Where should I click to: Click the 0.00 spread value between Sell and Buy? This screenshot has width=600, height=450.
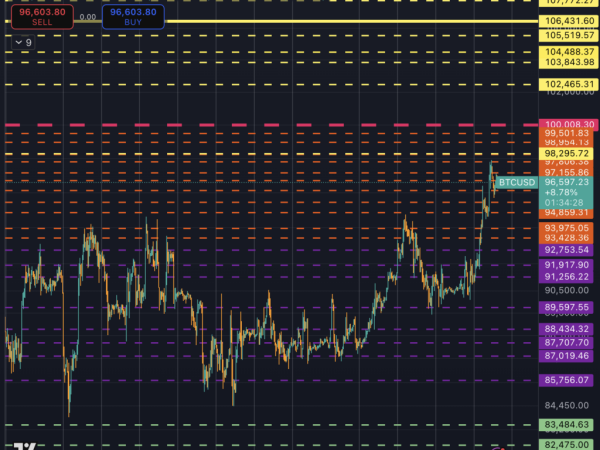tap(88, 17)
